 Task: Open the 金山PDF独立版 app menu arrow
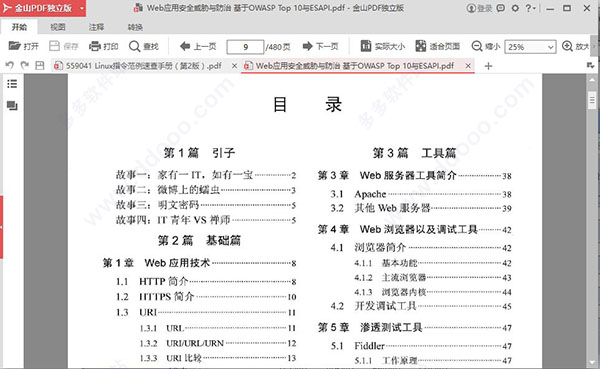click(82, 8)
